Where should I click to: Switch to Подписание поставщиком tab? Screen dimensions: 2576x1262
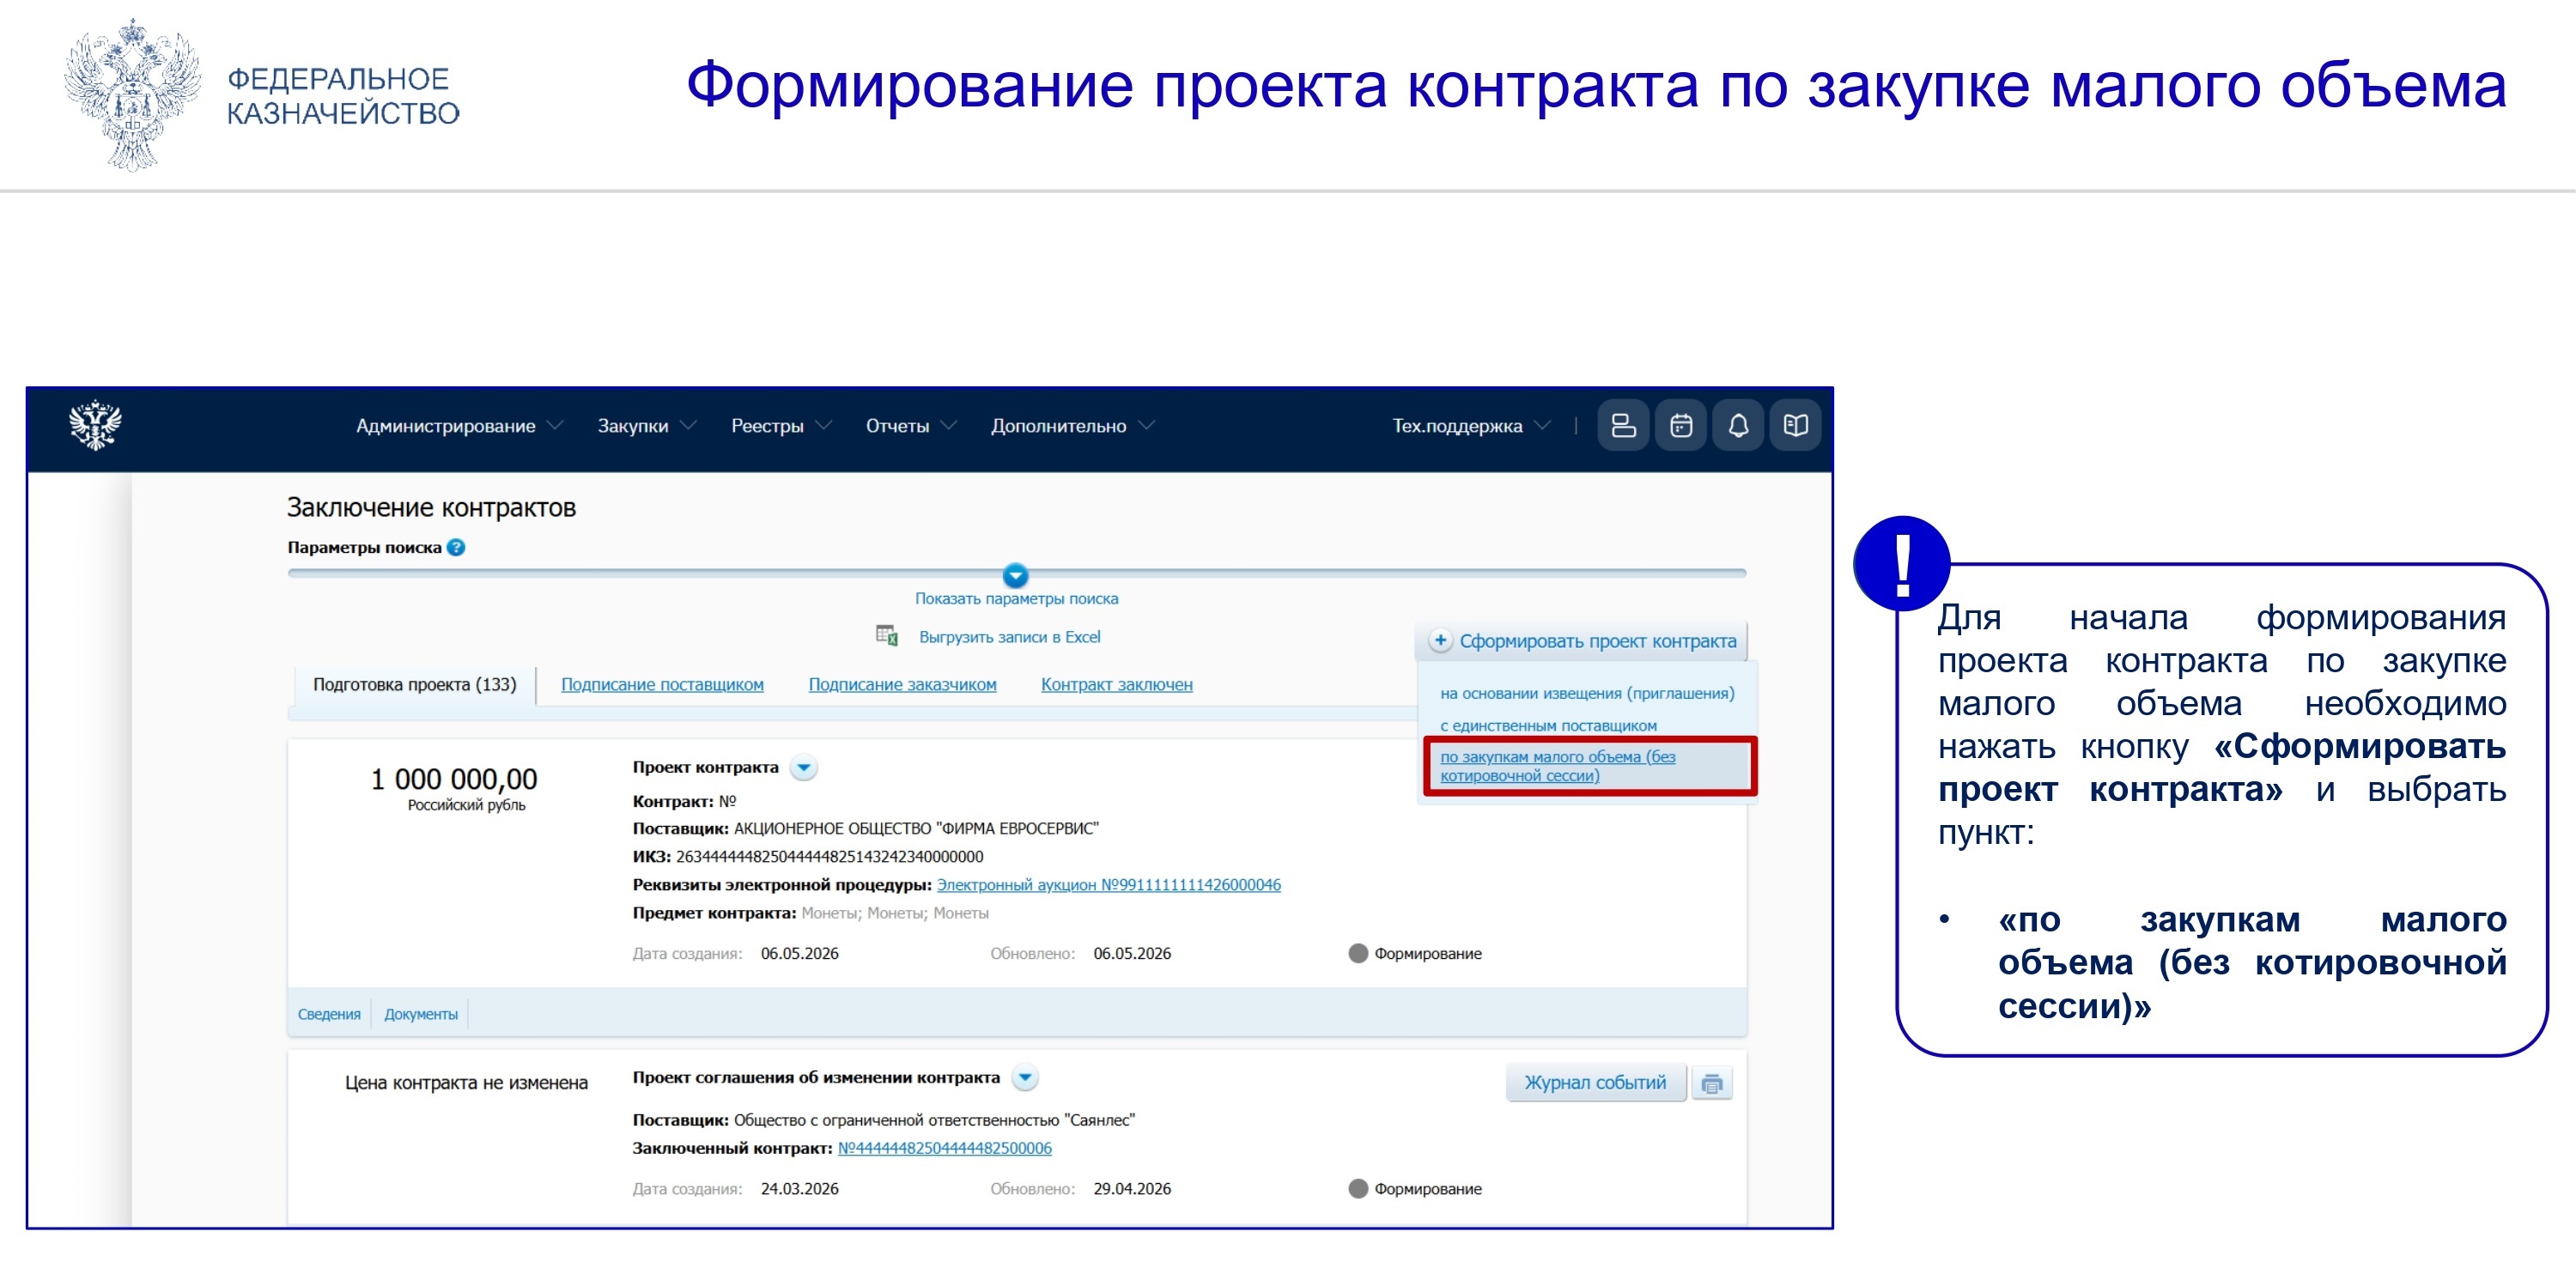coord(662,685)
